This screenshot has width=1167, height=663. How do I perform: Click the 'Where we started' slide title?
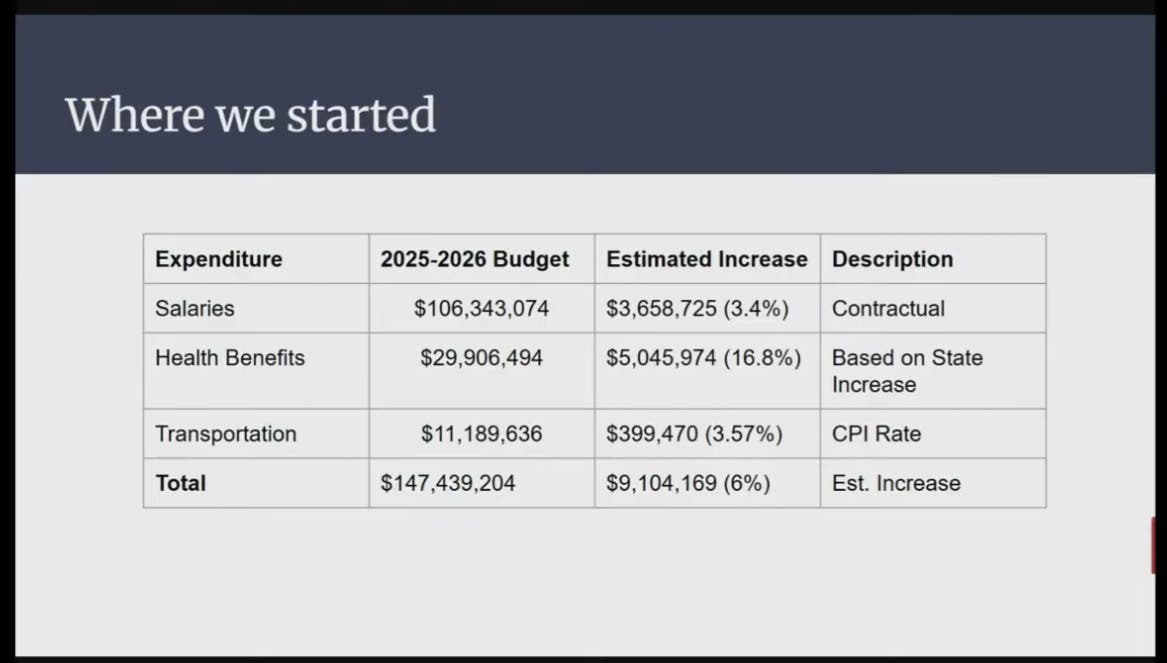click(250, 115)
